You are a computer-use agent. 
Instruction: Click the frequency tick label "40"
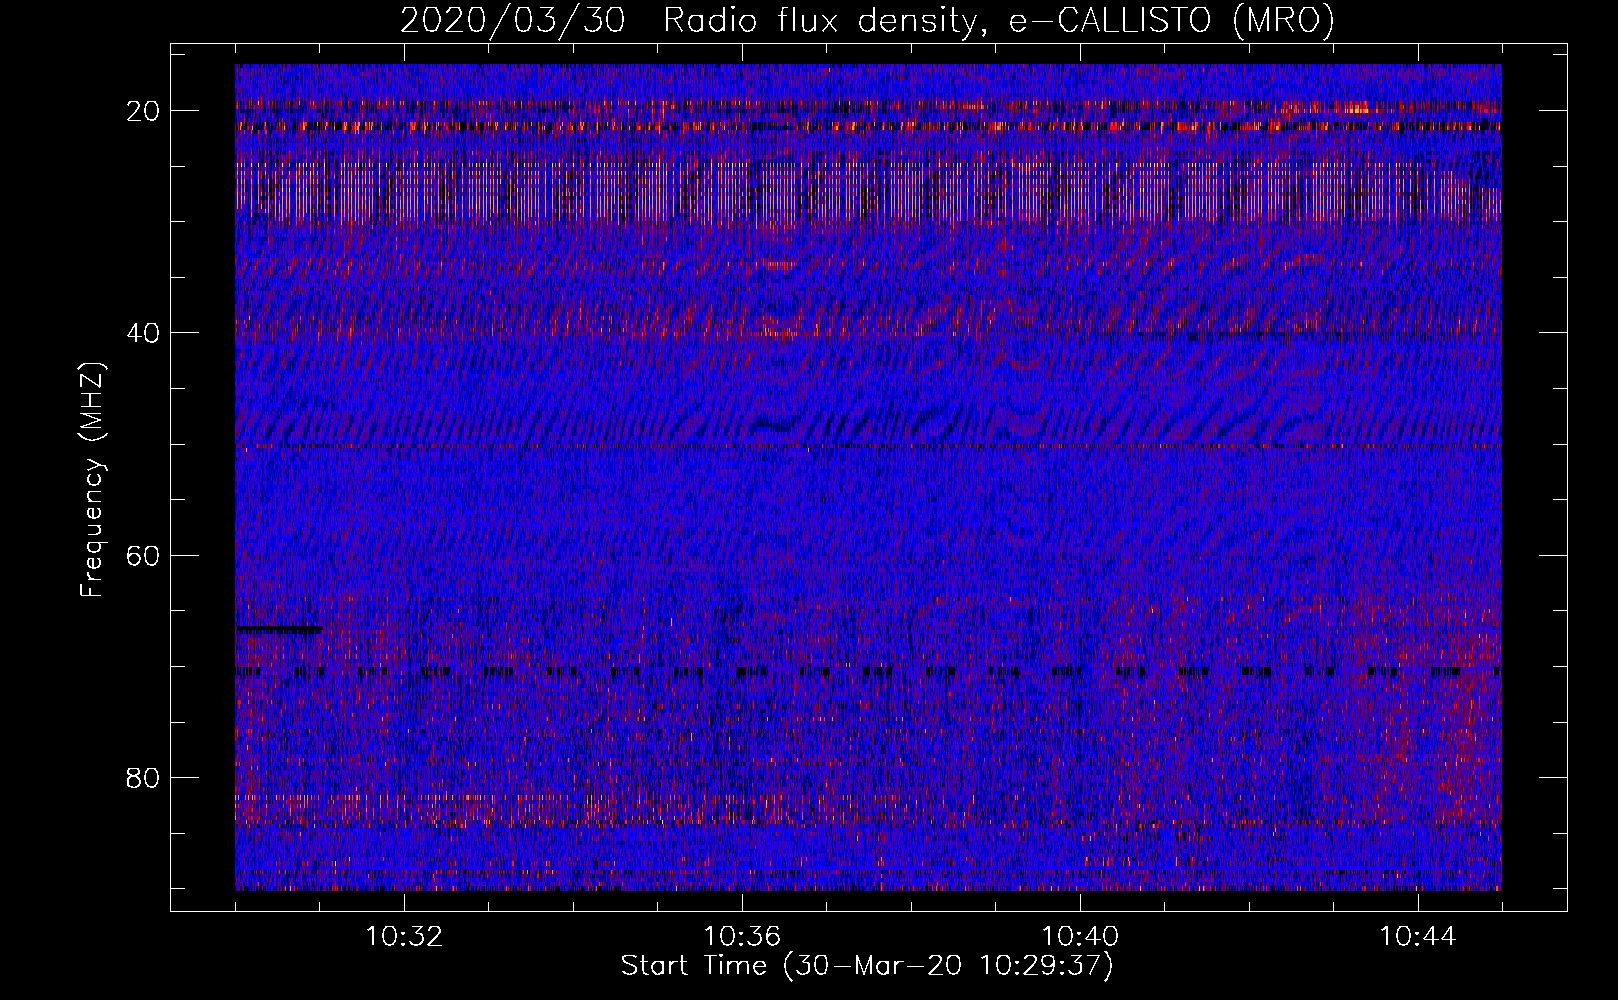pos(143,332)
